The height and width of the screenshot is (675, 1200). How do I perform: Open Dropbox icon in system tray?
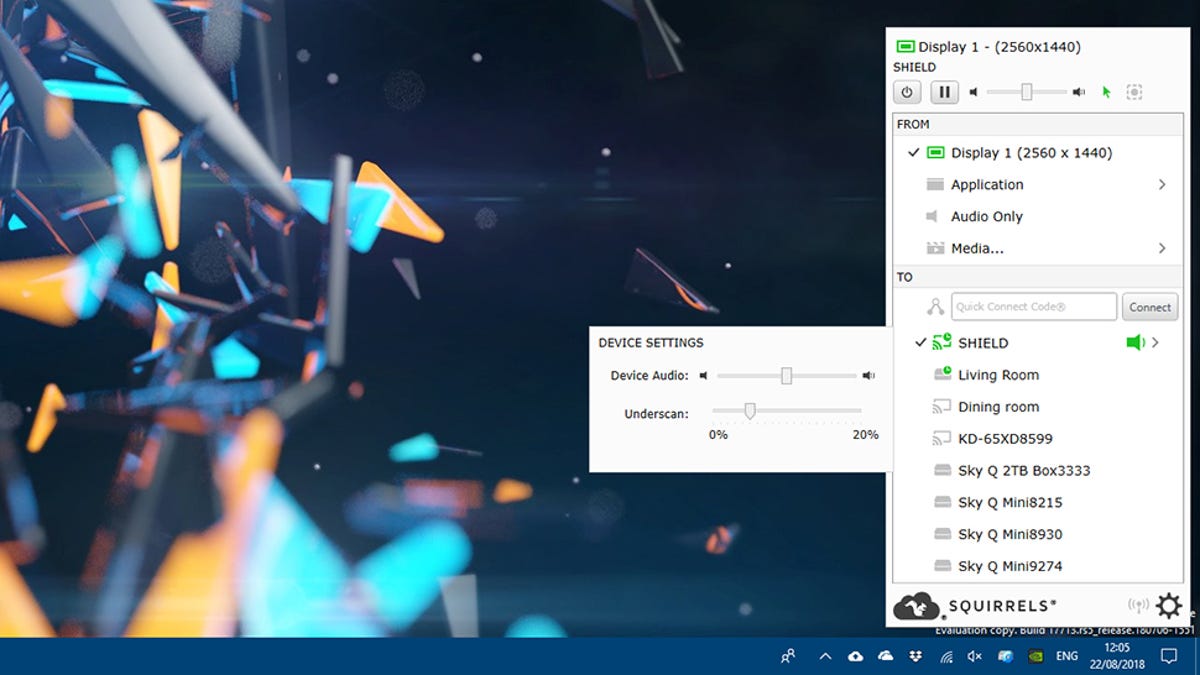tap(916, 656)
